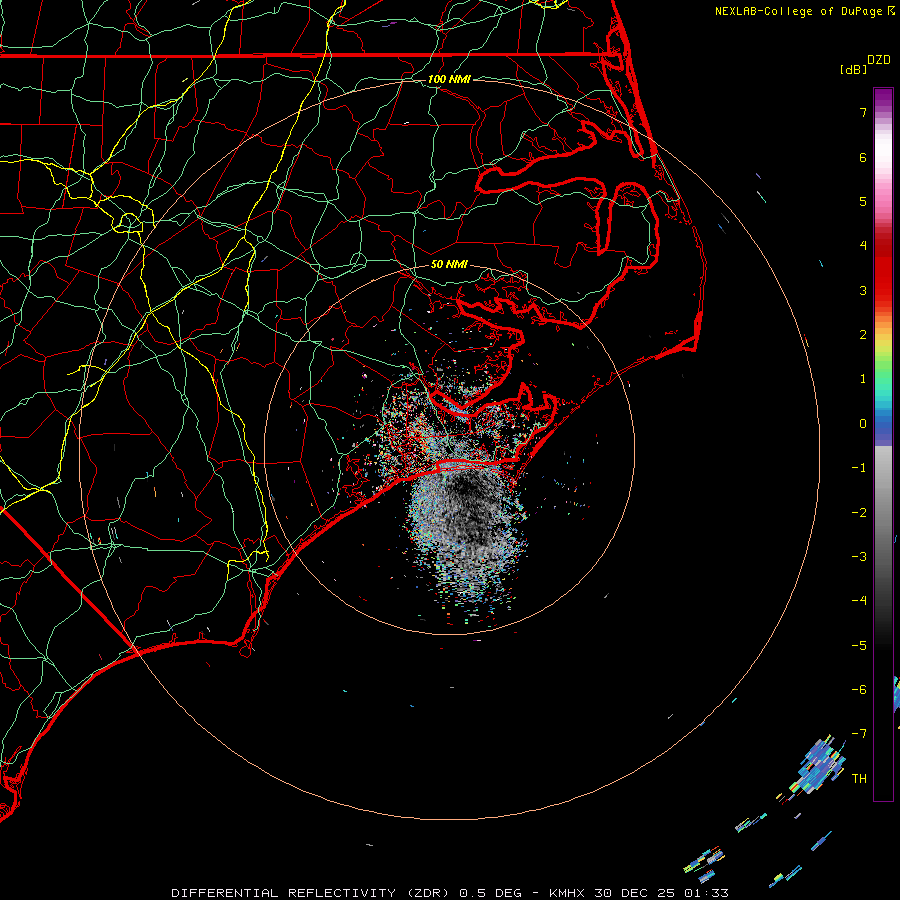Screen dimensions: 900x900
Task: Click the [dB] unit label
Action: tap(854, 69)
